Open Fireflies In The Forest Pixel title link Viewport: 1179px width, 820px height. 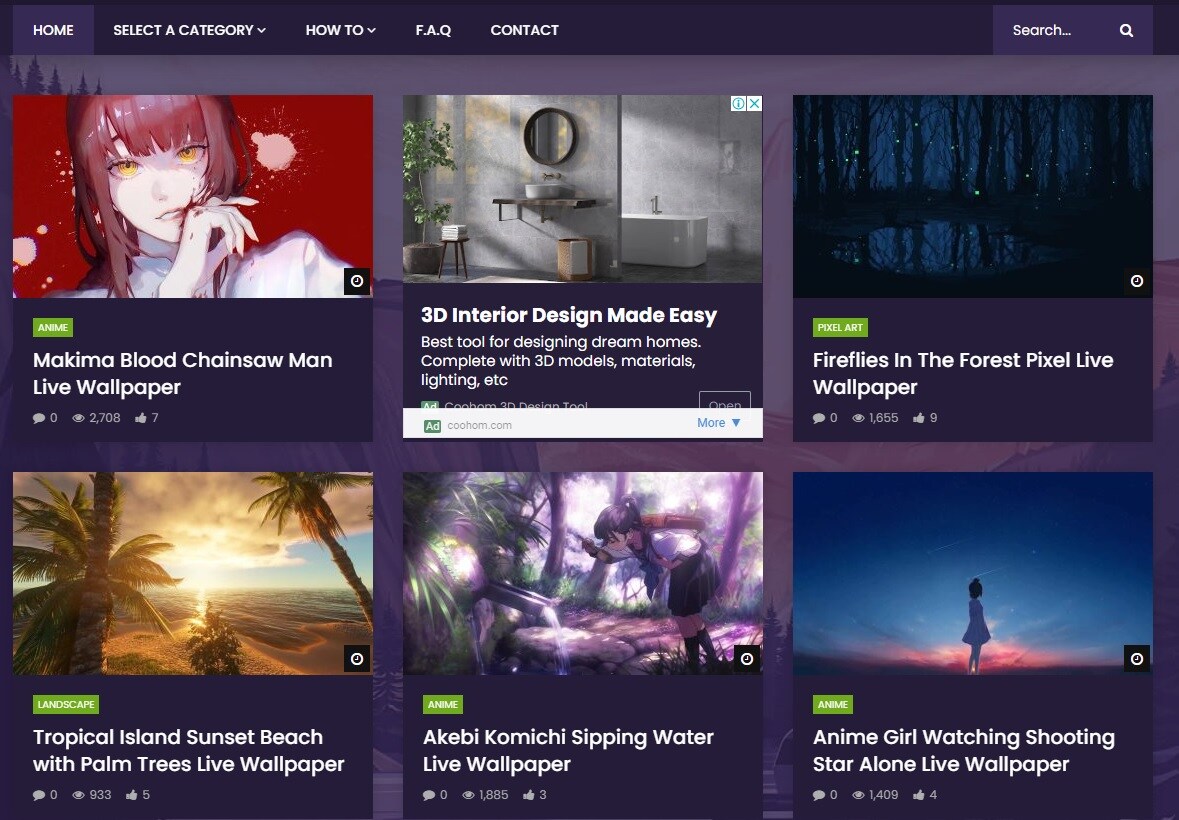963,374
